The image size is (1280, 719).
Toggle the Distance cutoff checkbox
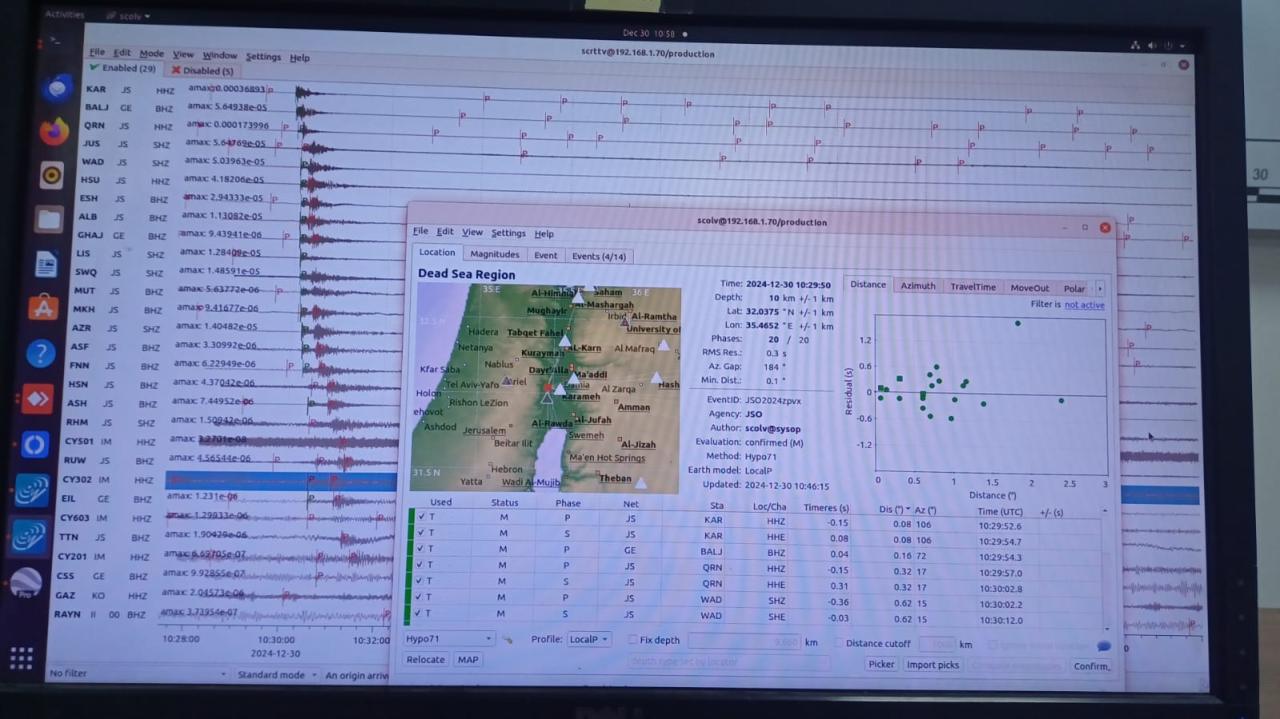839,643
